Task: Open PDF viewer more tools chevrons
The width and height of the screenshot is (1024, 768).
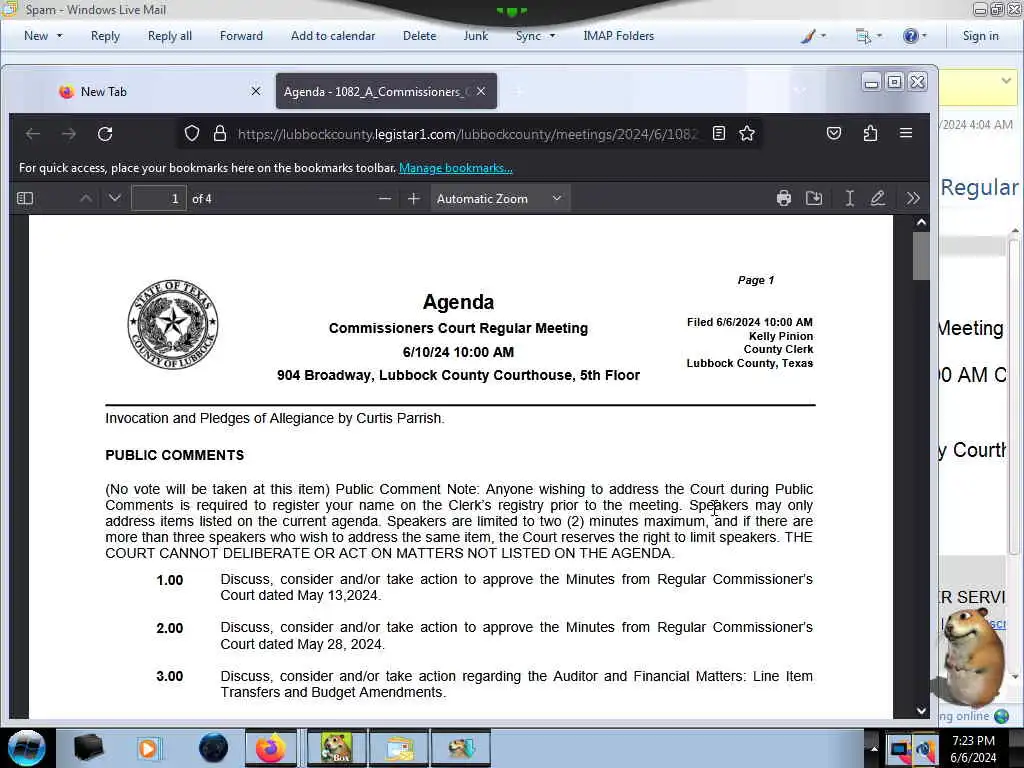Action: click(913, 198)
